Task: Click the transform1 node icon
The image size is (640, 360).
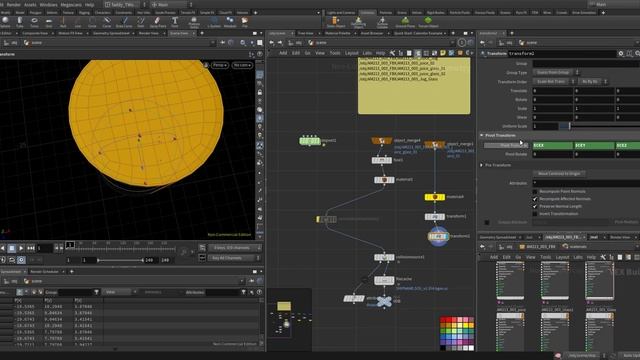Action: coord(435,217)
